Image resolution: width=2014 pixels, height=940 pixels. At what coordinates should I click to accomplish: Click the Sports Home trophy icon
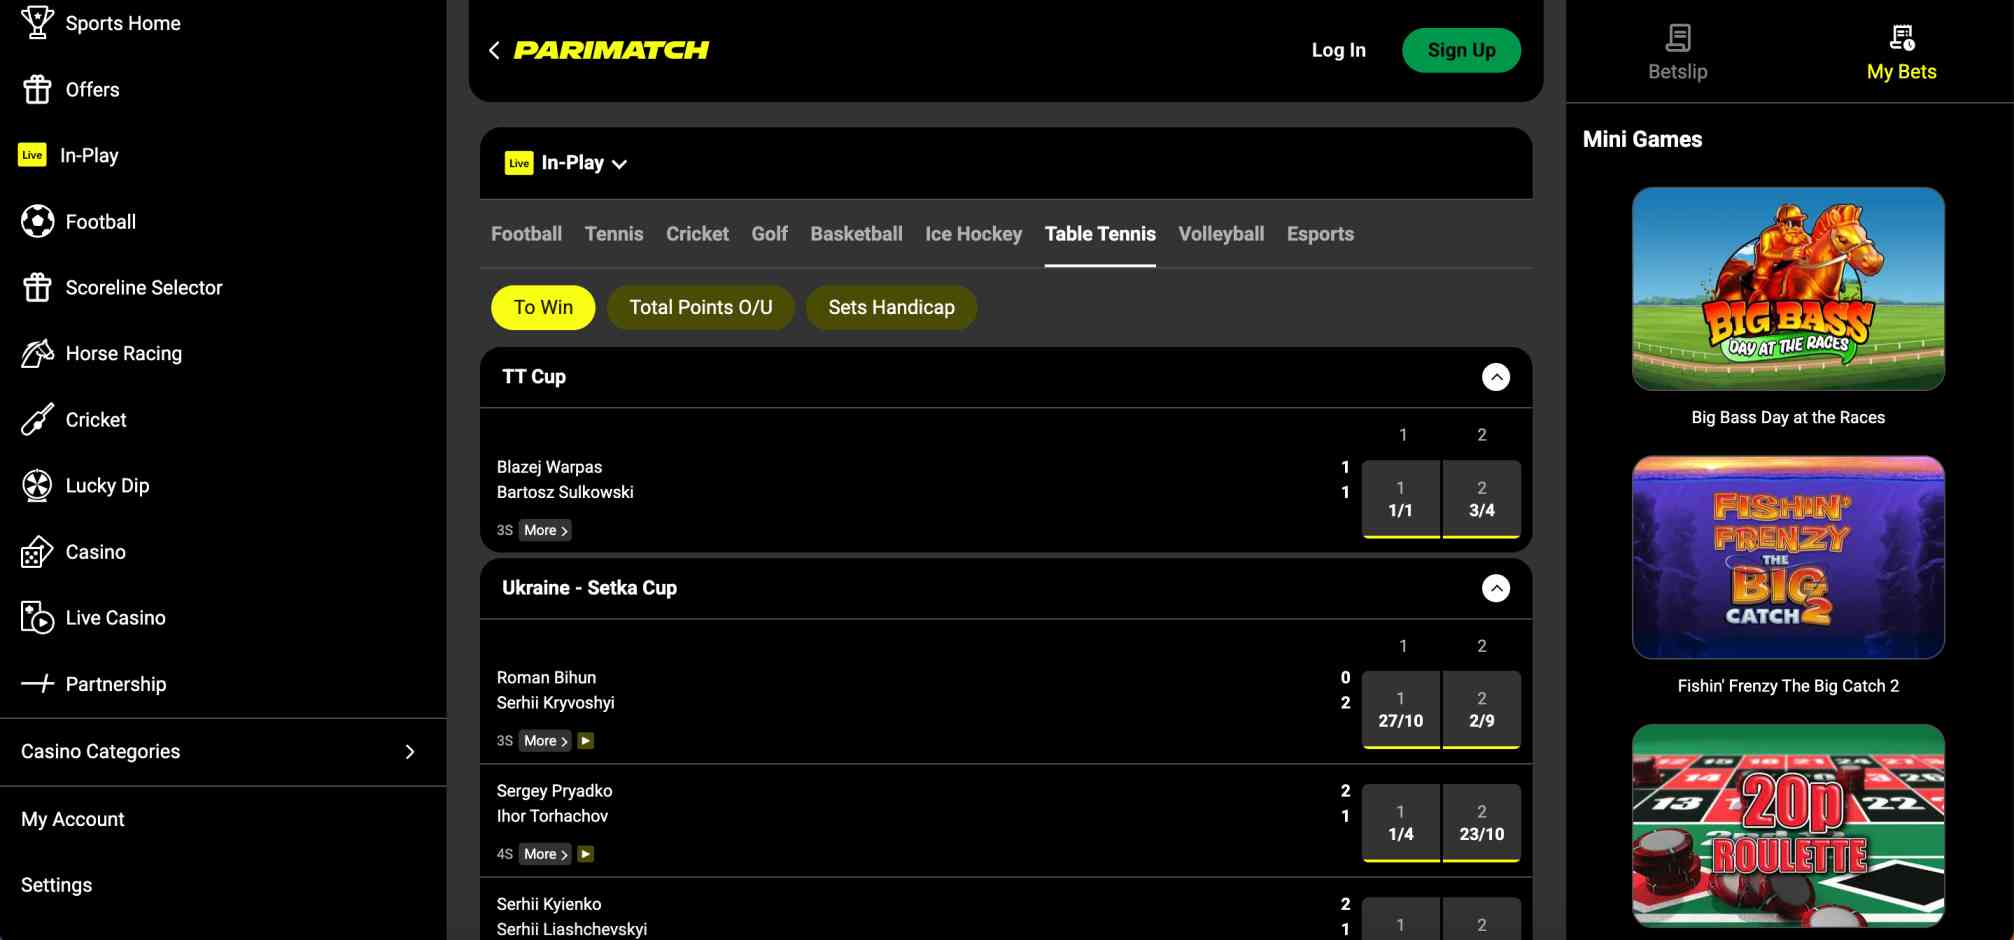tap(36, 22)
